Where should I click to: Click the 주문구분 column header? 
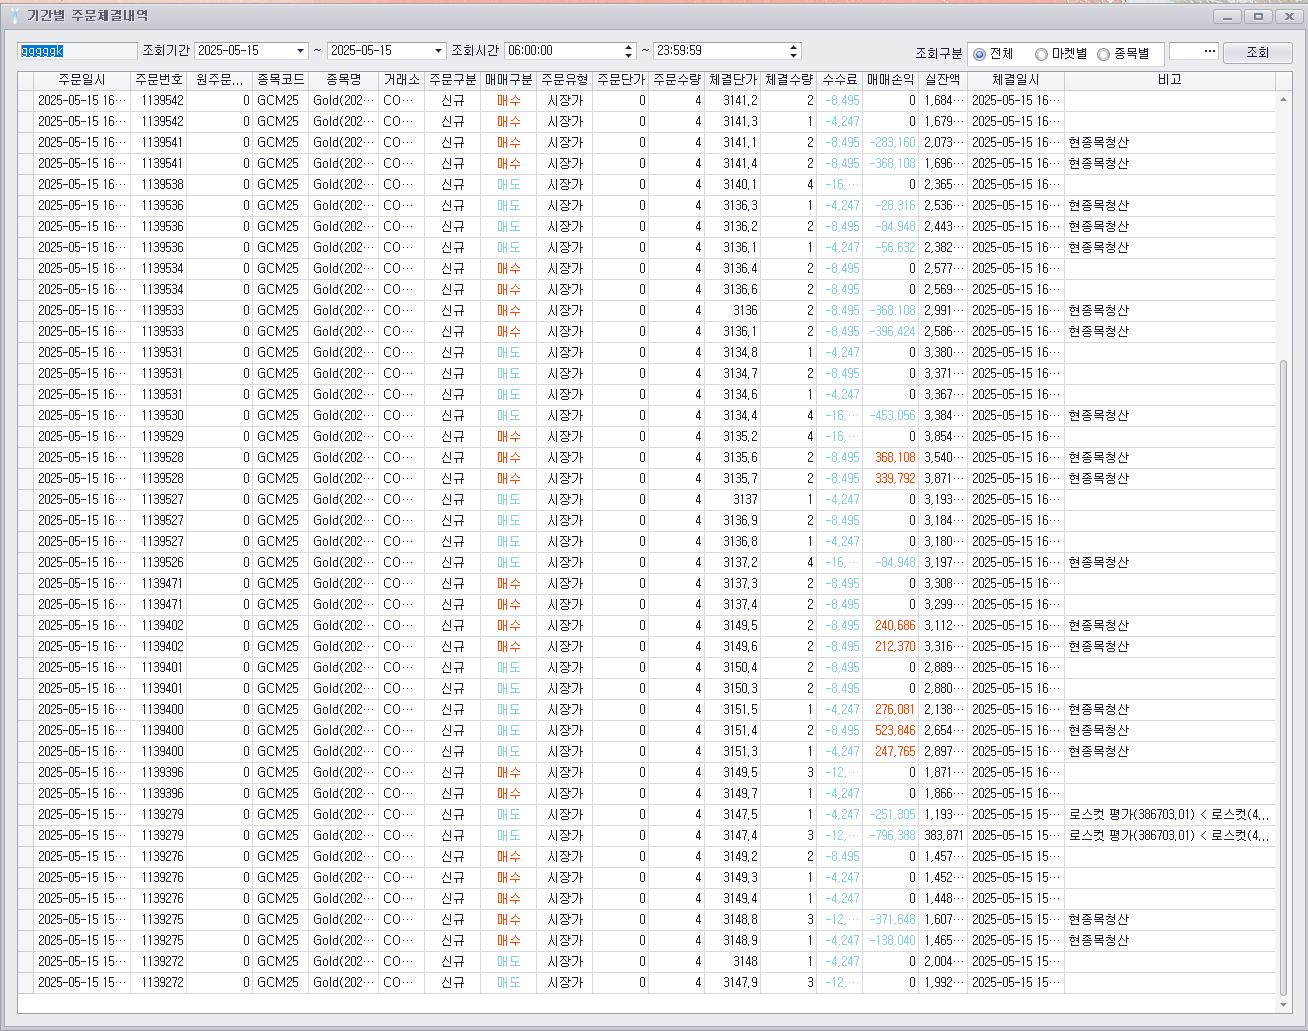[453, 80]
